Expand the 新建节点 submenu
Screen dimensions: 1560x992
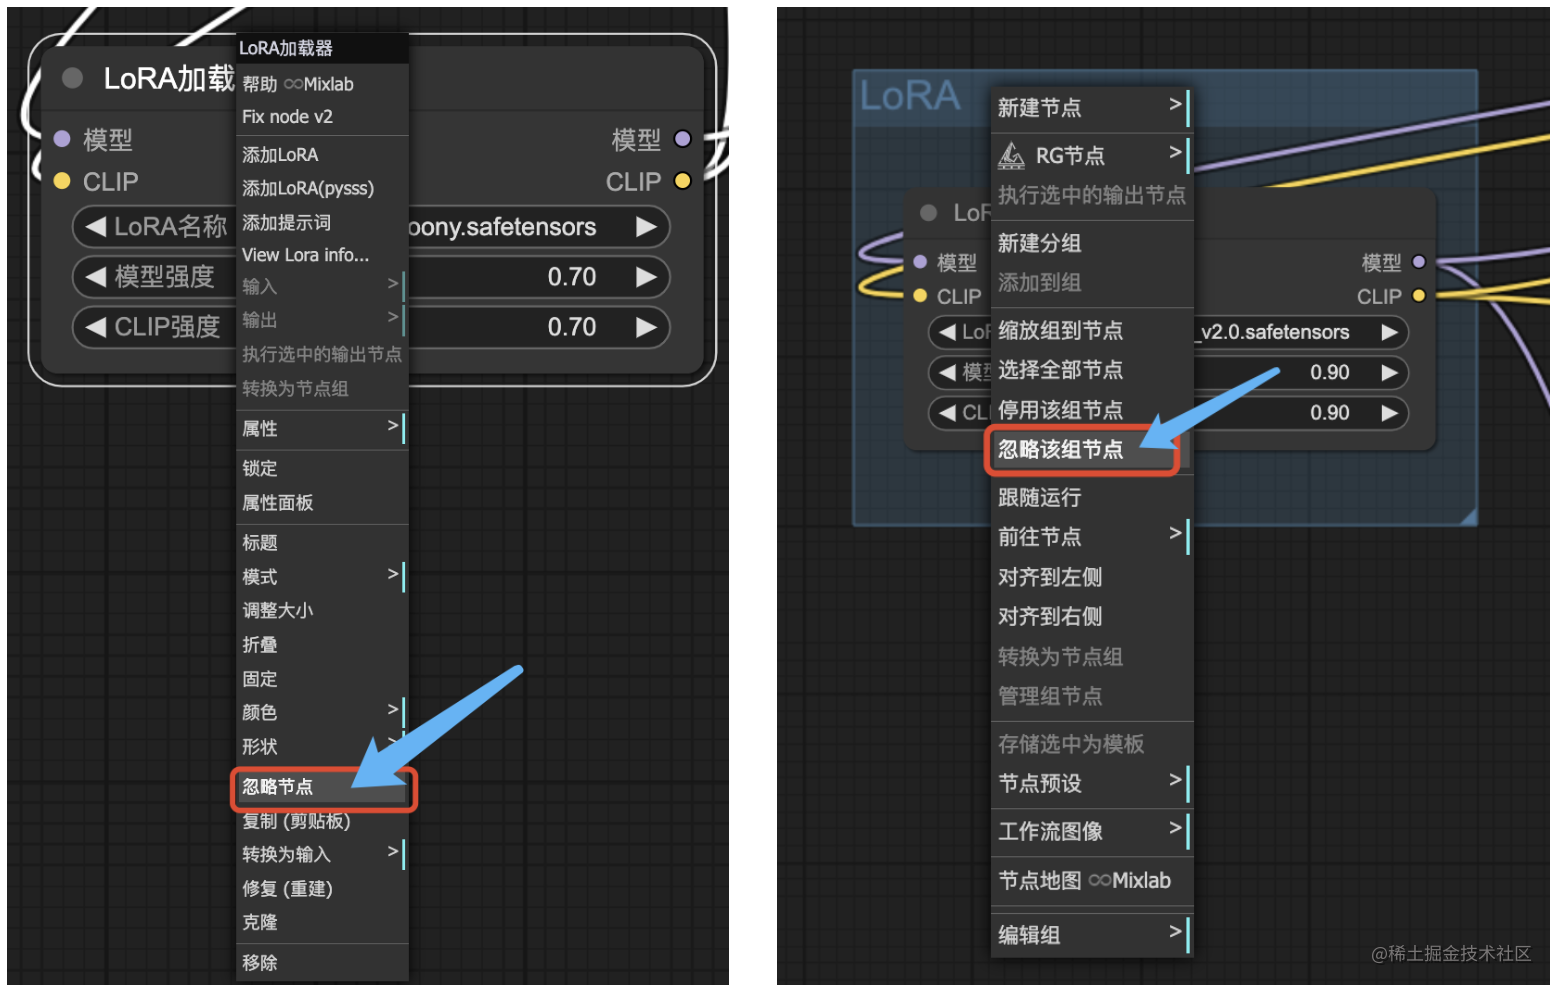(x=1092, y=108)
